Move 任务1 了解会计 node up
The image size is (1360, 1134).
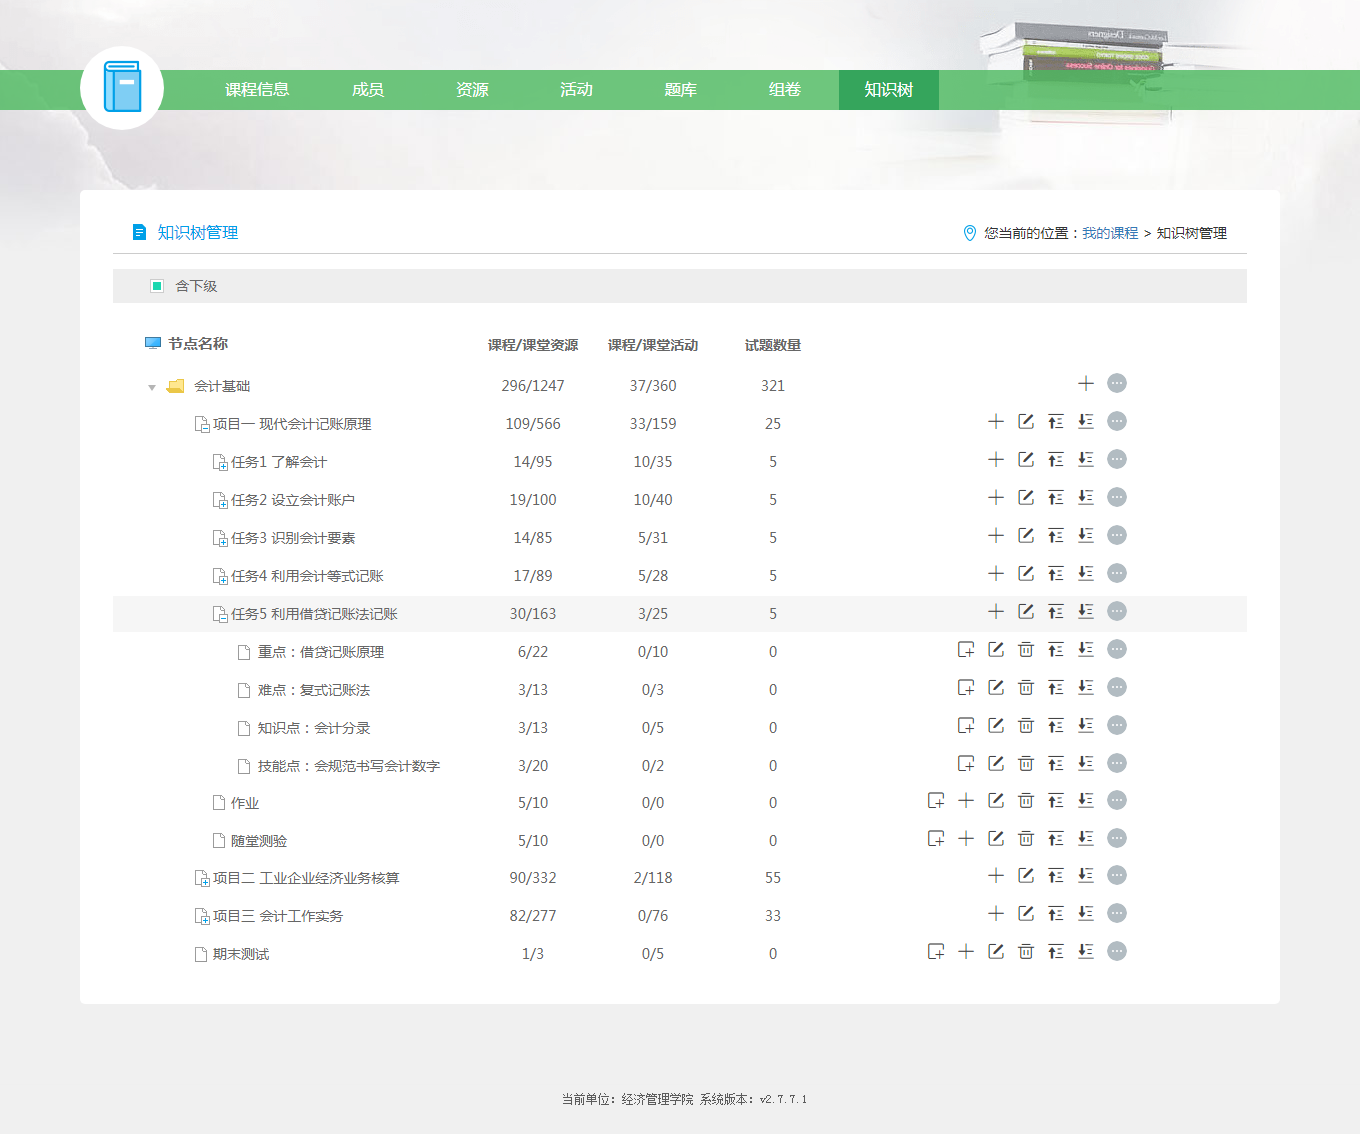pos(1056,459)
